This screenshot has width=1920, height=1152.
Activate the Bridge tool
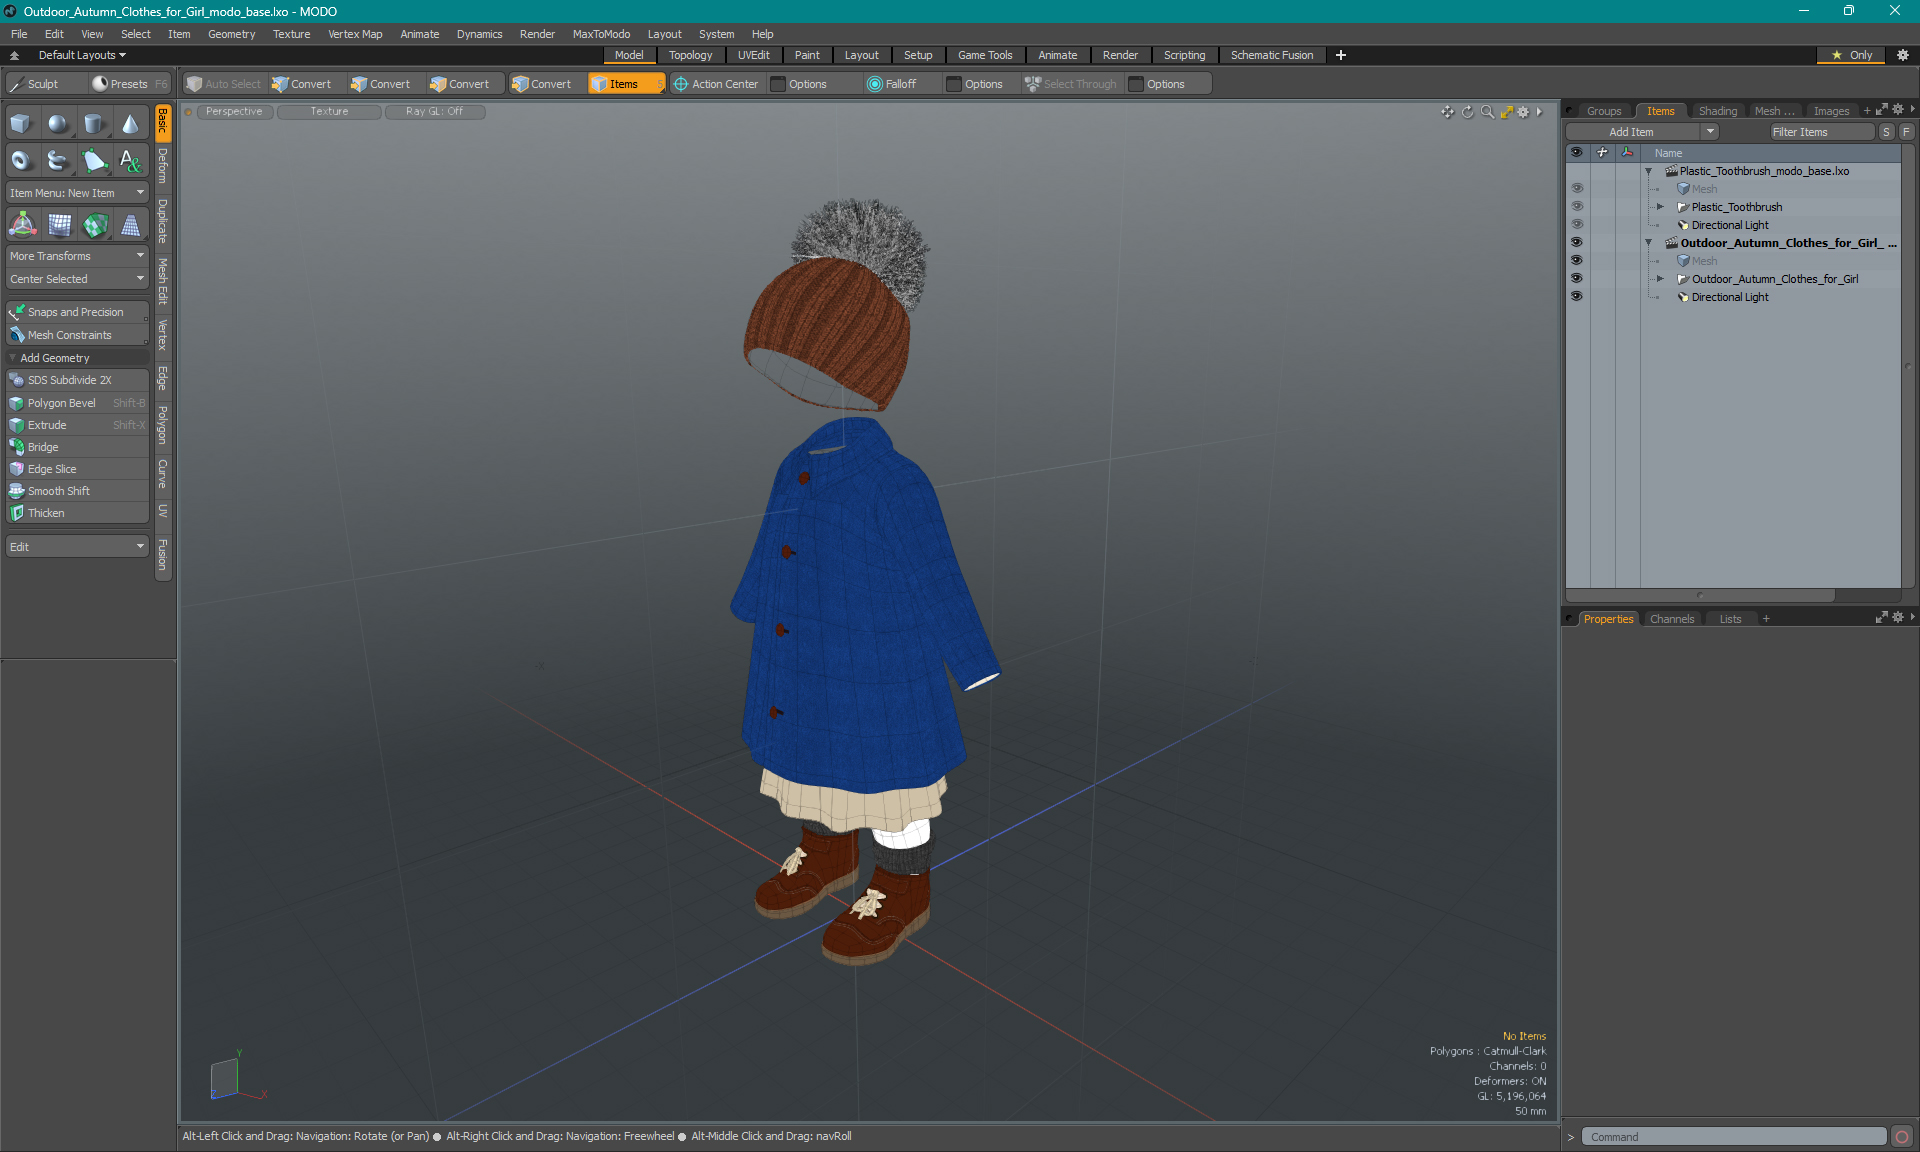(77, 447)
